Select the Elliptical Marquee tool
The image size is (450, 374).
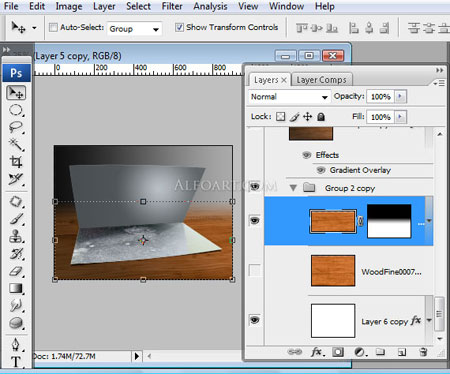[x=16, y=110]
